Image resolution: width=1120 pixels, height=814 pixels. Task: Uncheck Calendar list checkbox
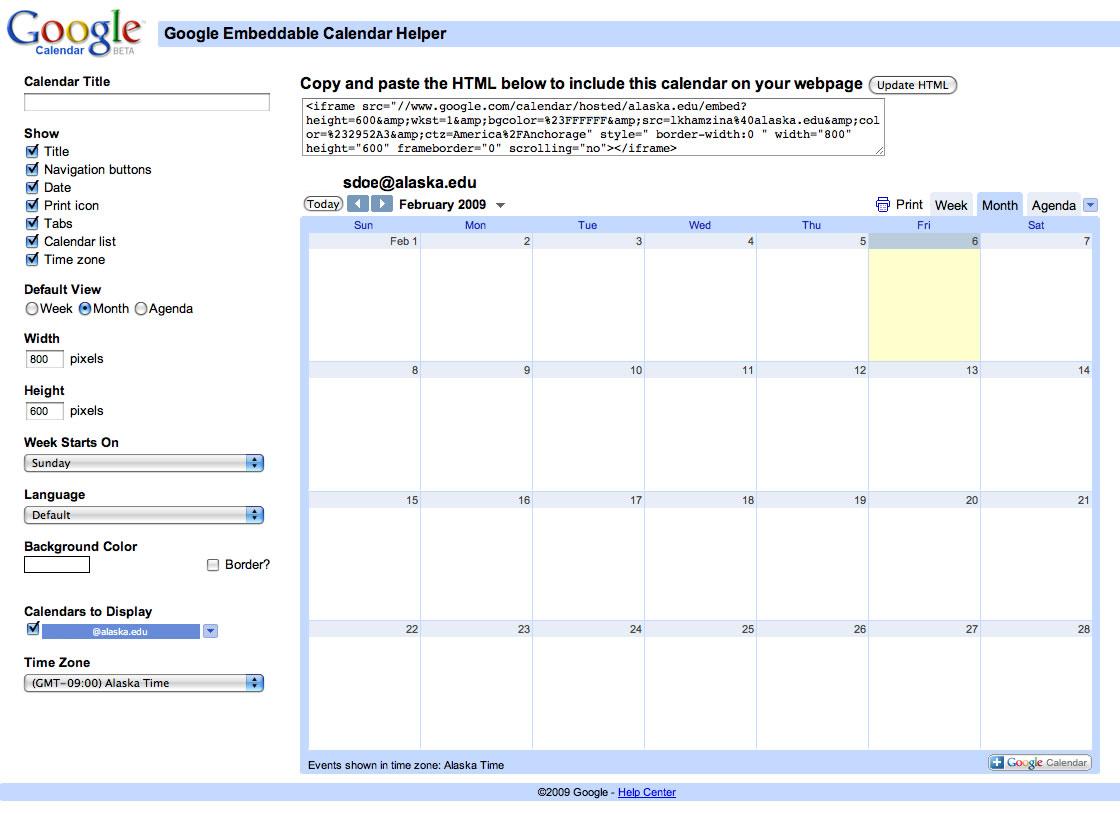32,241
